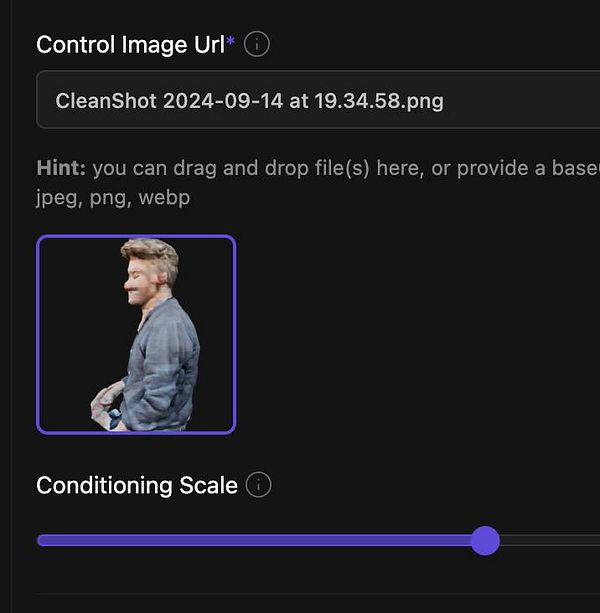This screenshot has width=600, height=613.
Task: Click the CleanShot 2024-09-14 filename text
Action: pyautogui.click(x=249, y=101)
